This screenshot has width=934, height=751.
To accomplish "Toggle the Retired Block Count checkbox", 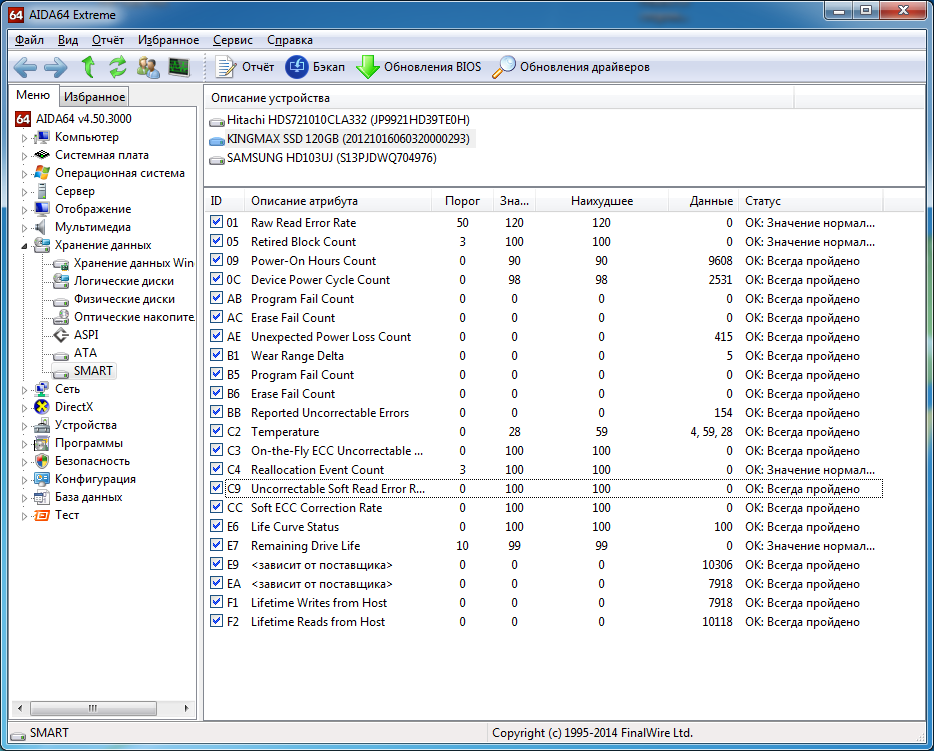I will pyautogui.click(x=216, y=241).
